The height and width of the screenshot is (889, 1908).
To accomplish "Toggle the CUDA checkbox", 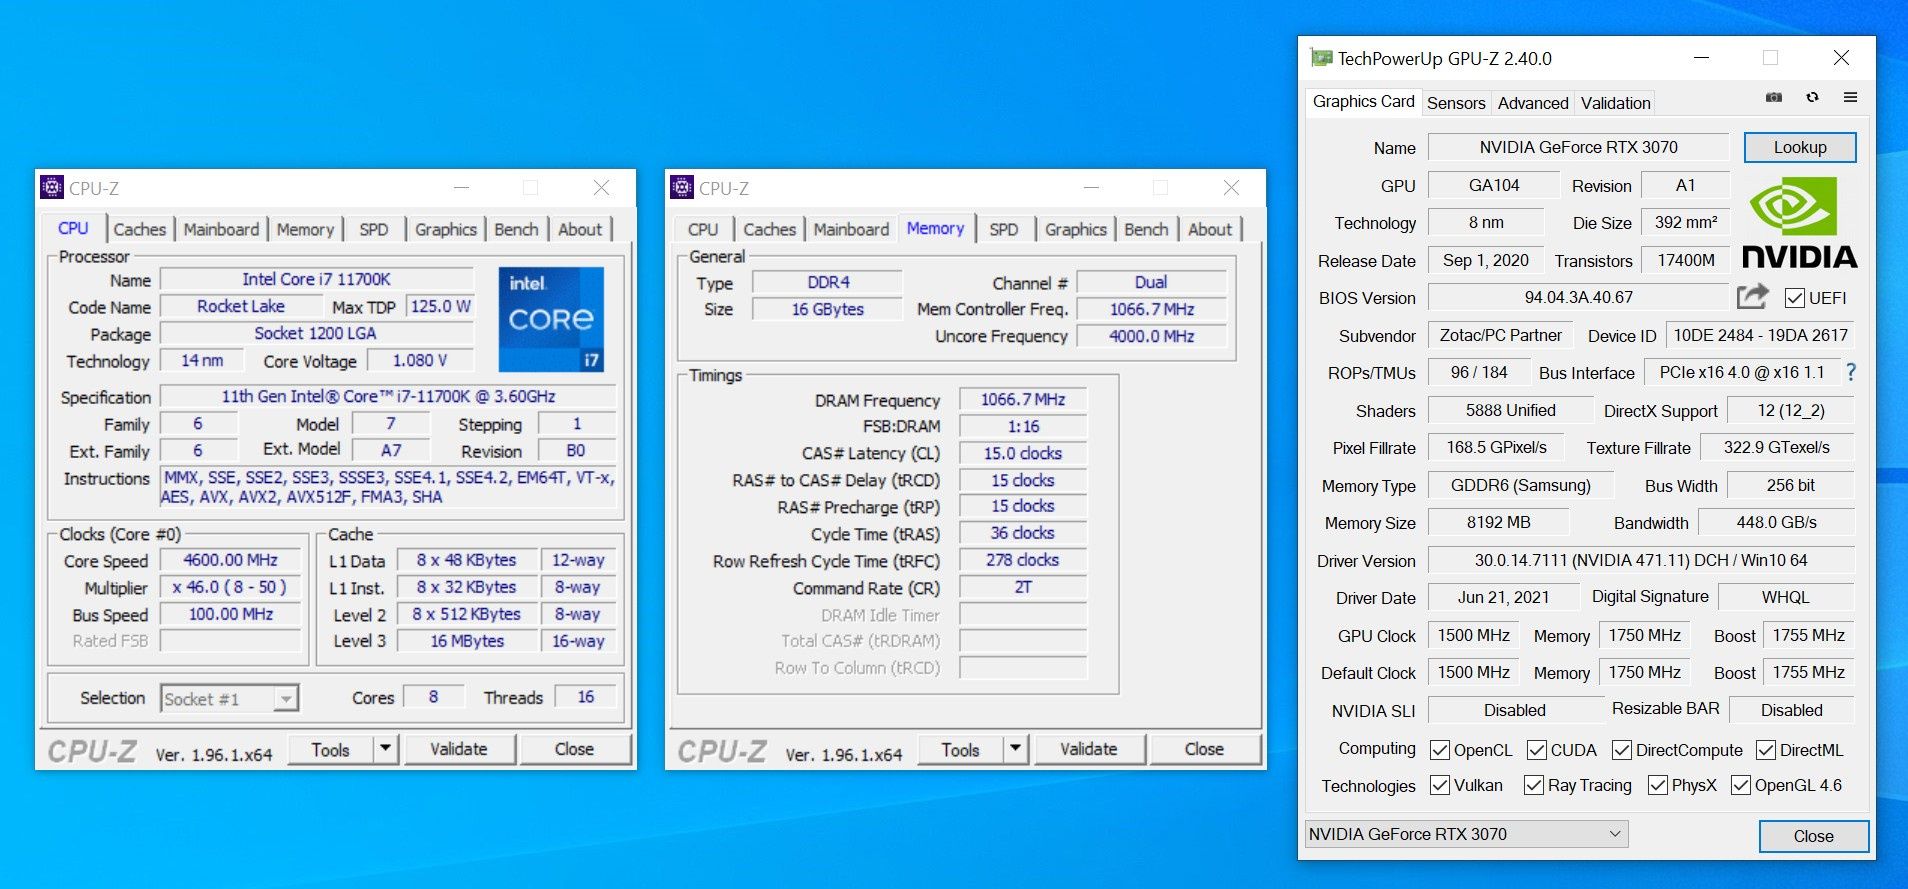I will [1537, 750].
